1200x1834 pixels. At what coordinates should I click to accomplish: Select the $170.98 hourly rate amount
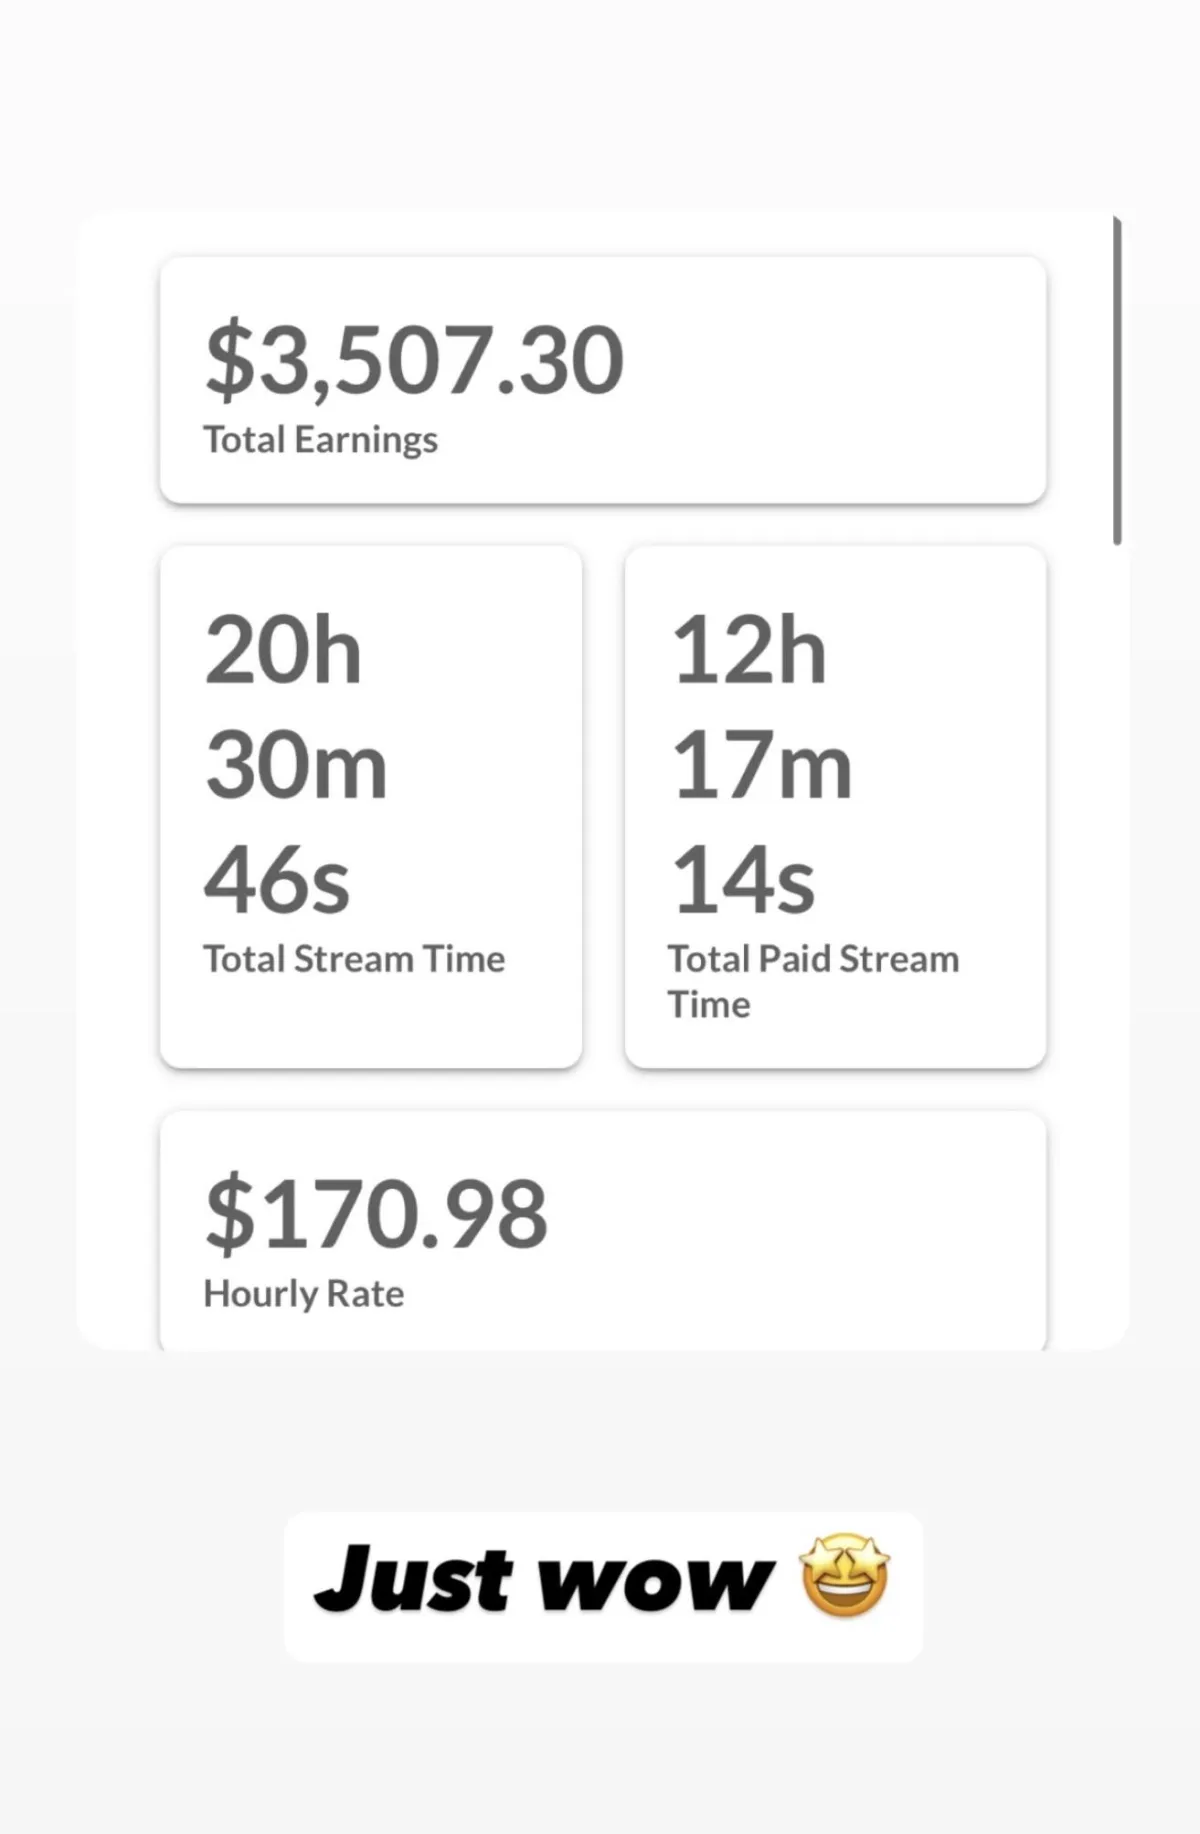pos(376,1212)
